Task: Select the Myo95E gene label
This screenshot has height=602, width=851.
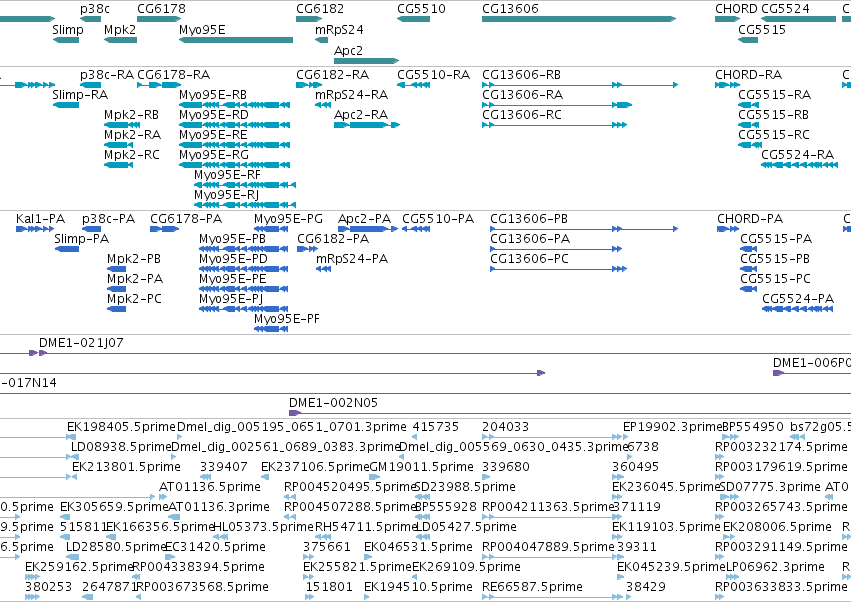Action: point(202,30)
